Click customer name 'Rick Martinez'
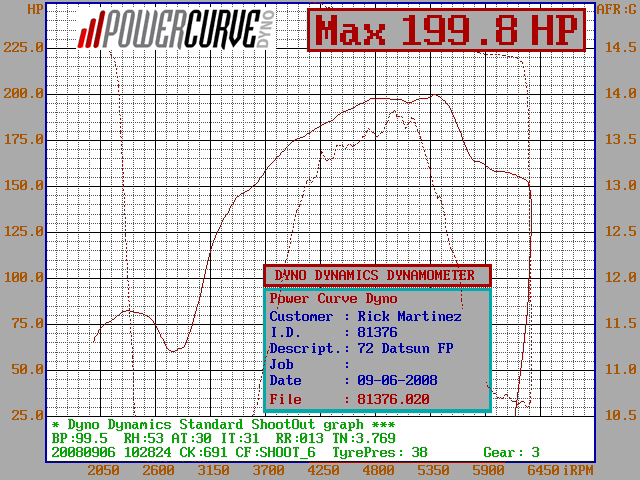 [x=409, y=316]
